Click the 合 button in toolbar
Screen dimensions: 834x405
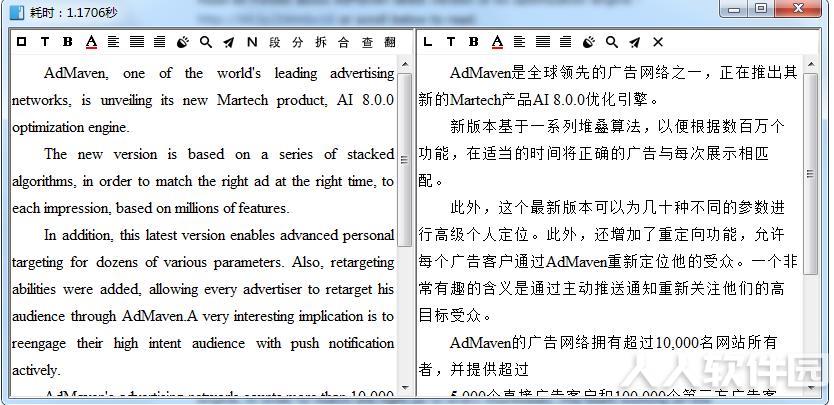point(344,42)
